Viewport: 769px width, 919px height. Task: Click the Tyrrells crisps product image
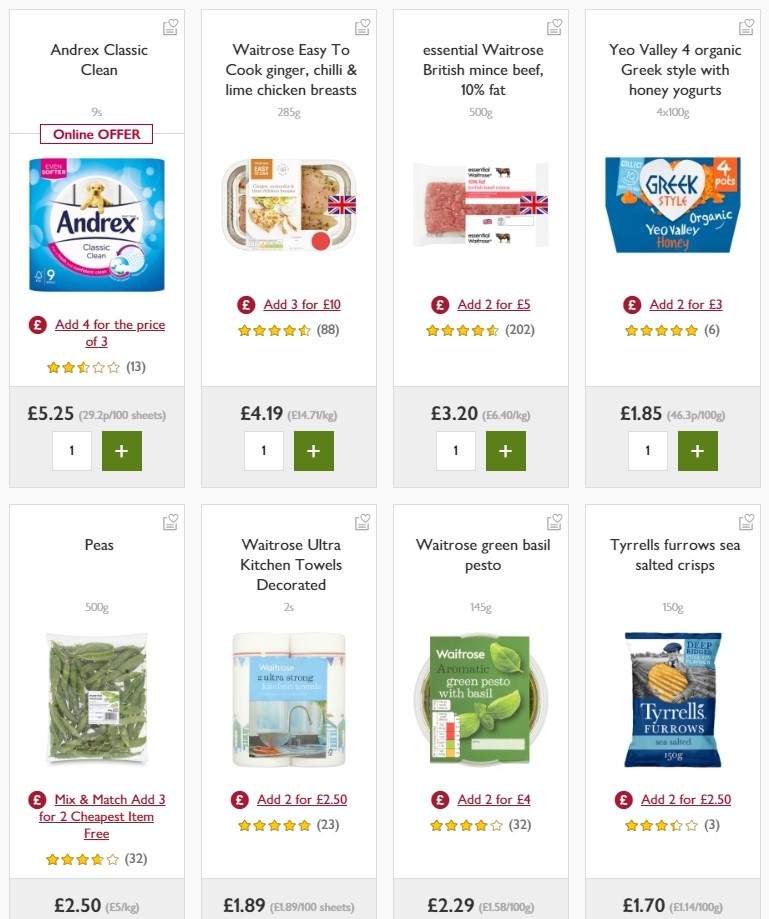673,700
